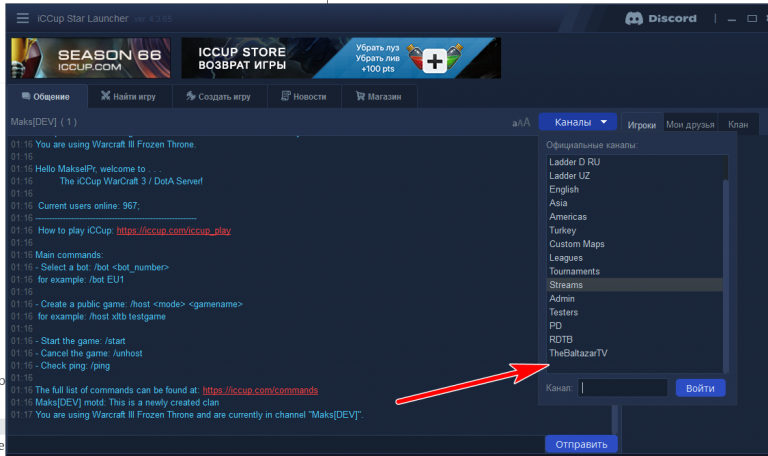This screenshot has height=456, width=768.
Task: Select the TheBaltazarTV channel
Action: [x=635, y=353]
